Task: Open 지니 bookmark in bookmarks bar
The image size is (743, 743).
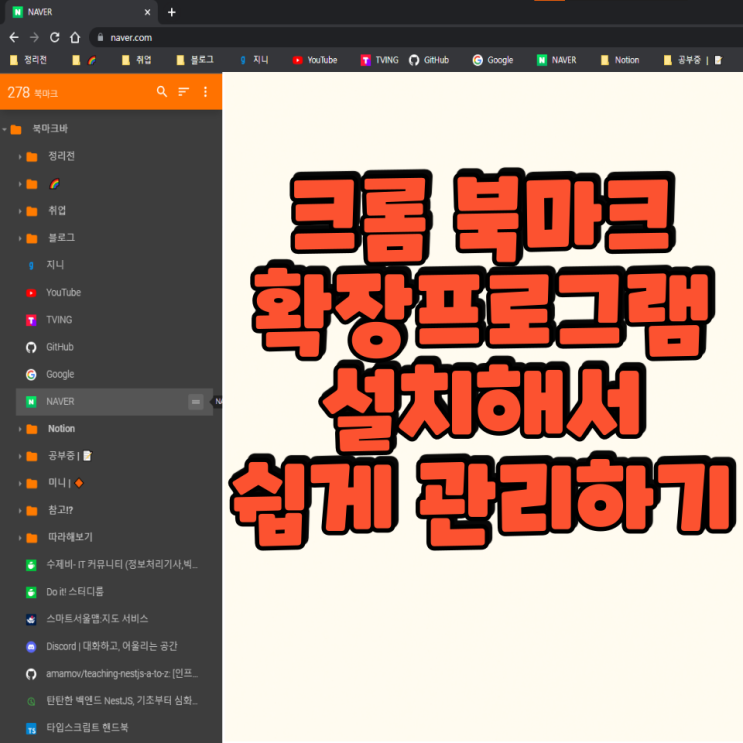Action: (x=254, y=60)
